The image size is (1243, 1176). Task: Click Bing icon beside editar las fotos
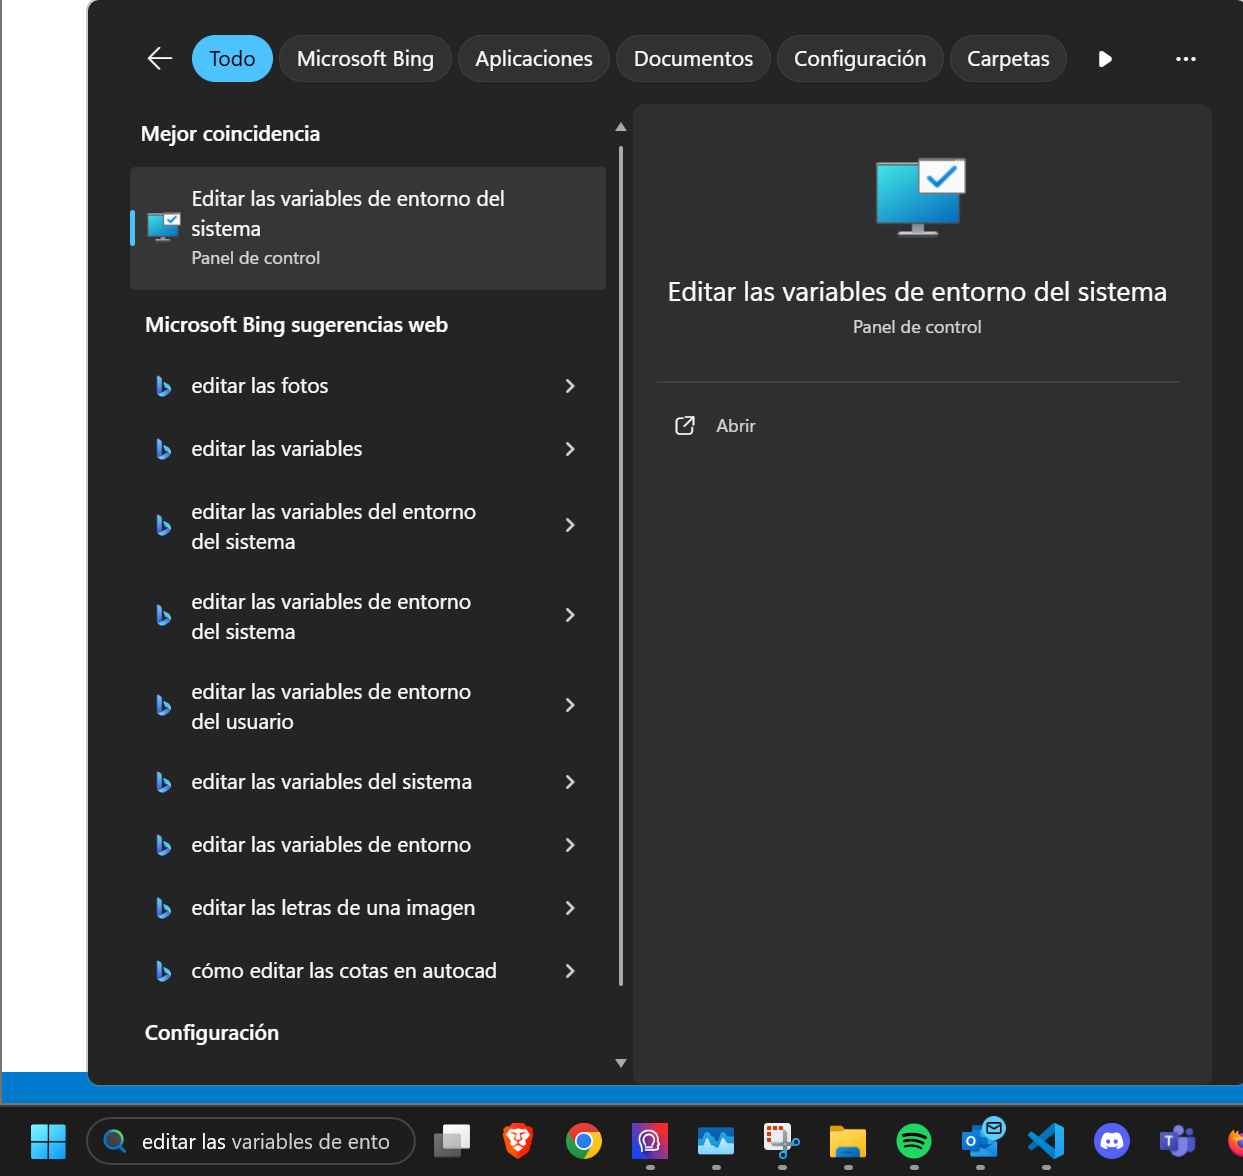click(163, 386)
